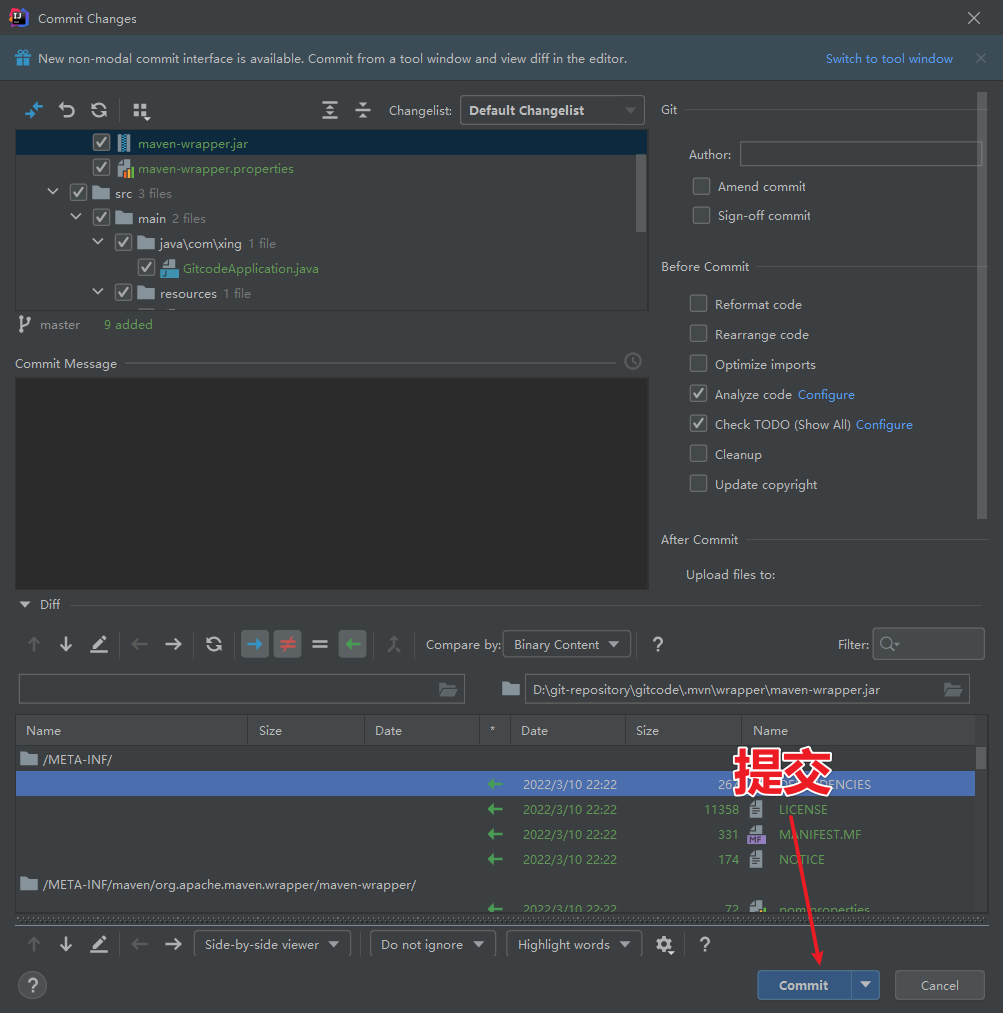
Task: Check the Reformat code option
Action: (698, 304)
